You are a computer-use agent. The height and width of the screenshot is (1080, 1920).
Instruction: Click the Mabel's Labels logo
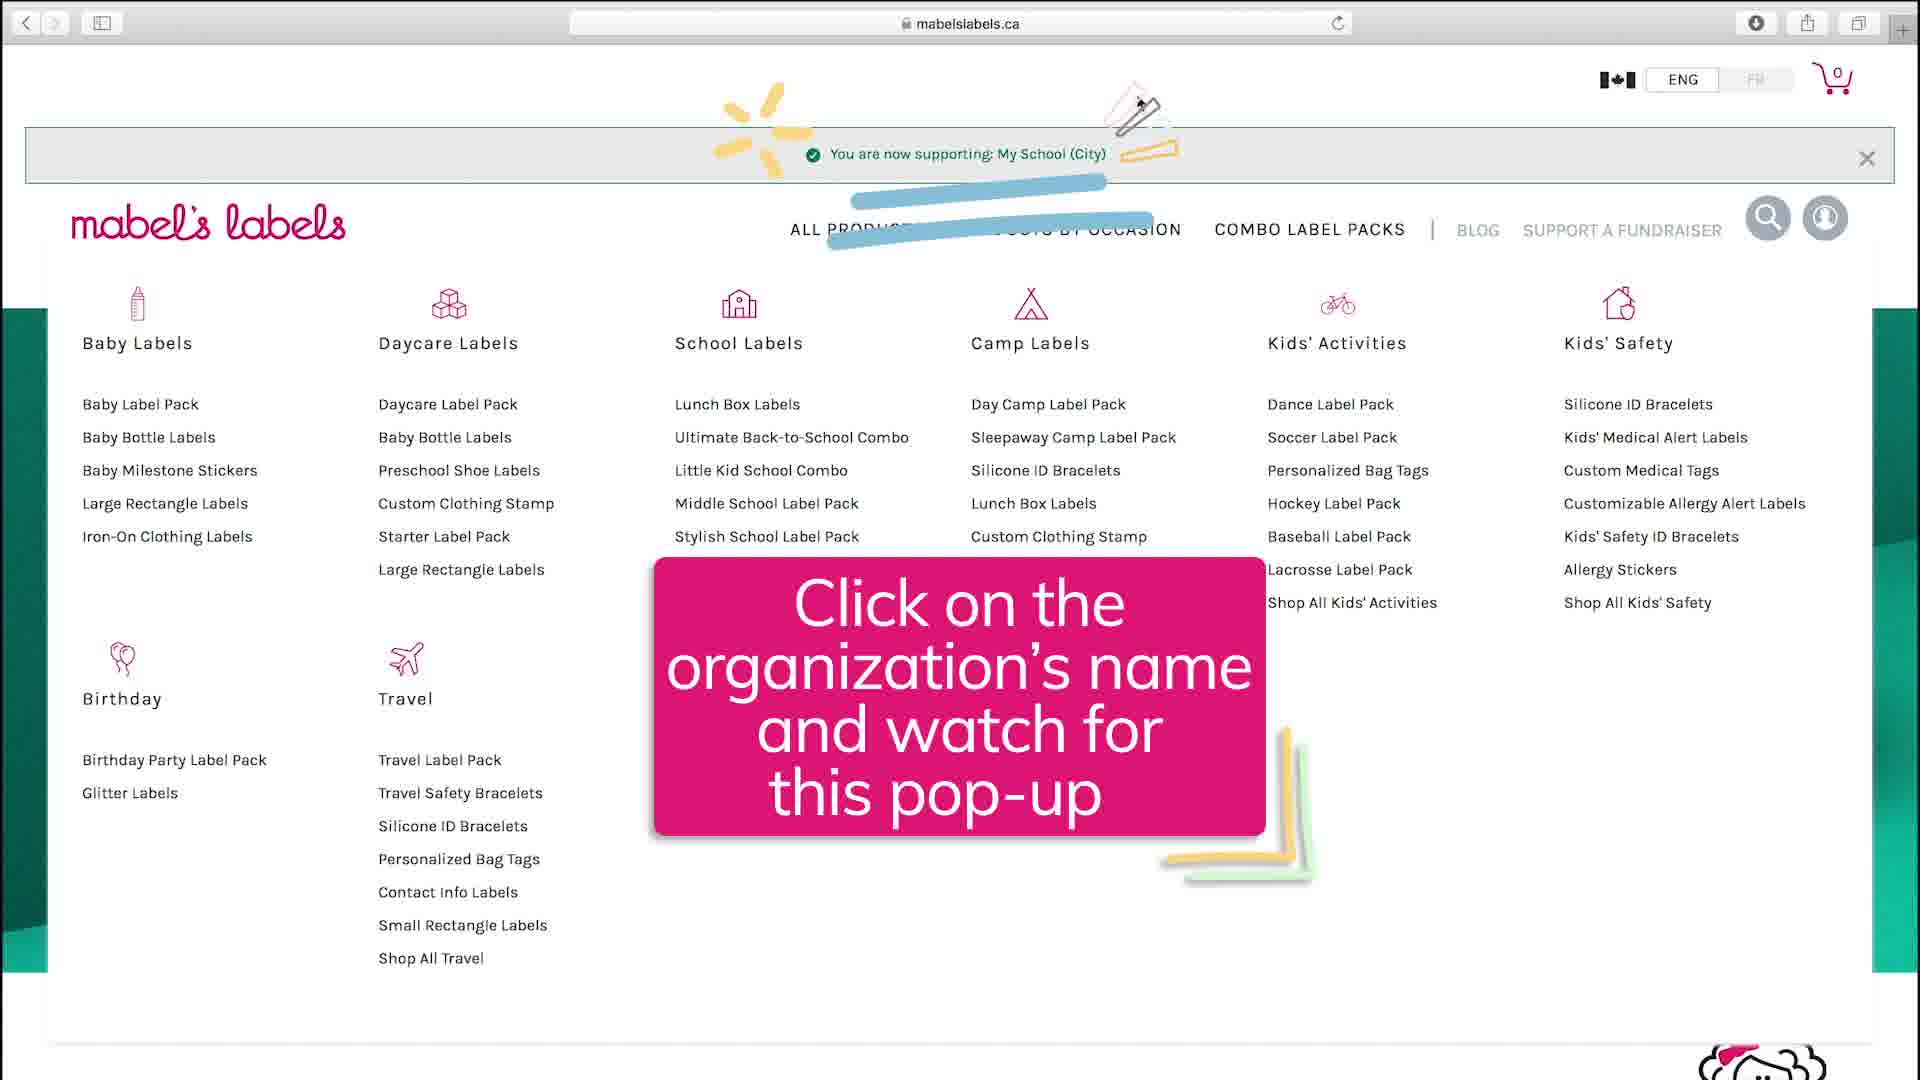point(208,222)
